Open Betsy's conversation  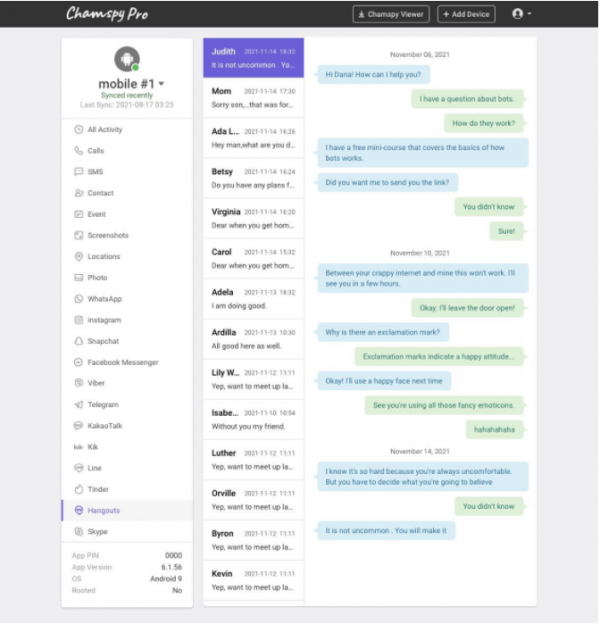[x=253, y=178]
